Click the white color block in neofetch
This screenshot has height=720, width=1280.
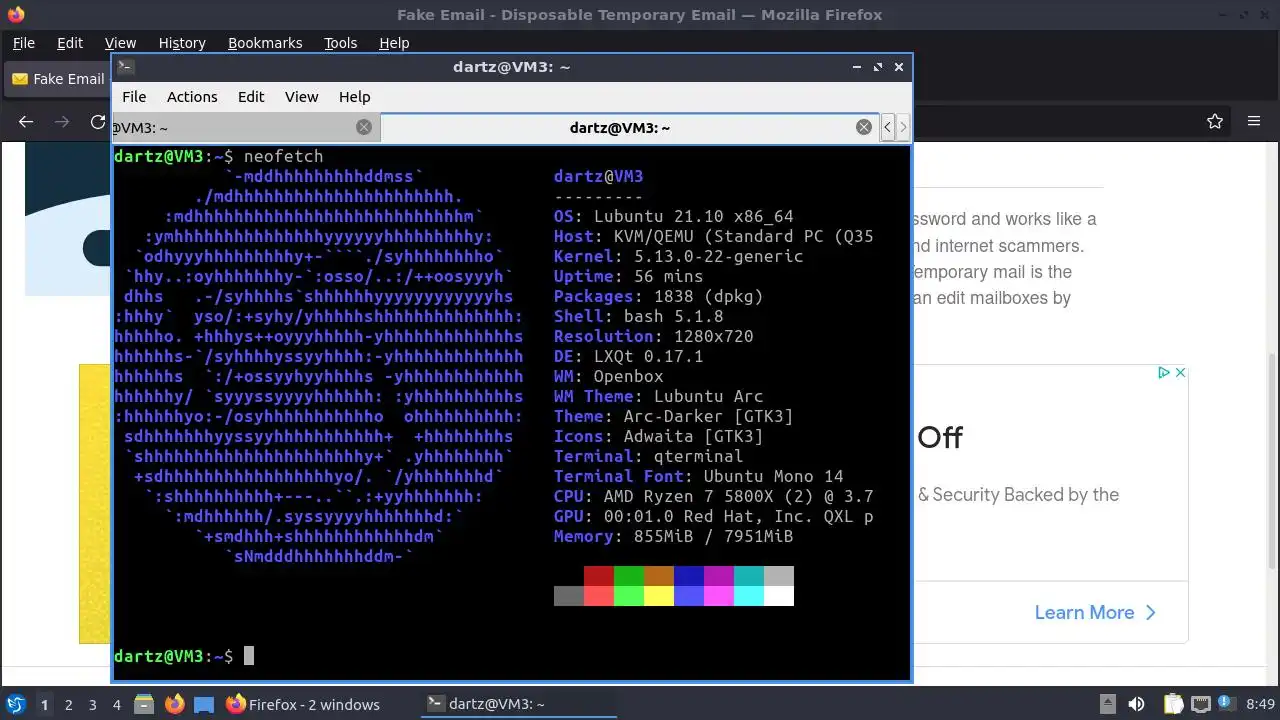779,596
